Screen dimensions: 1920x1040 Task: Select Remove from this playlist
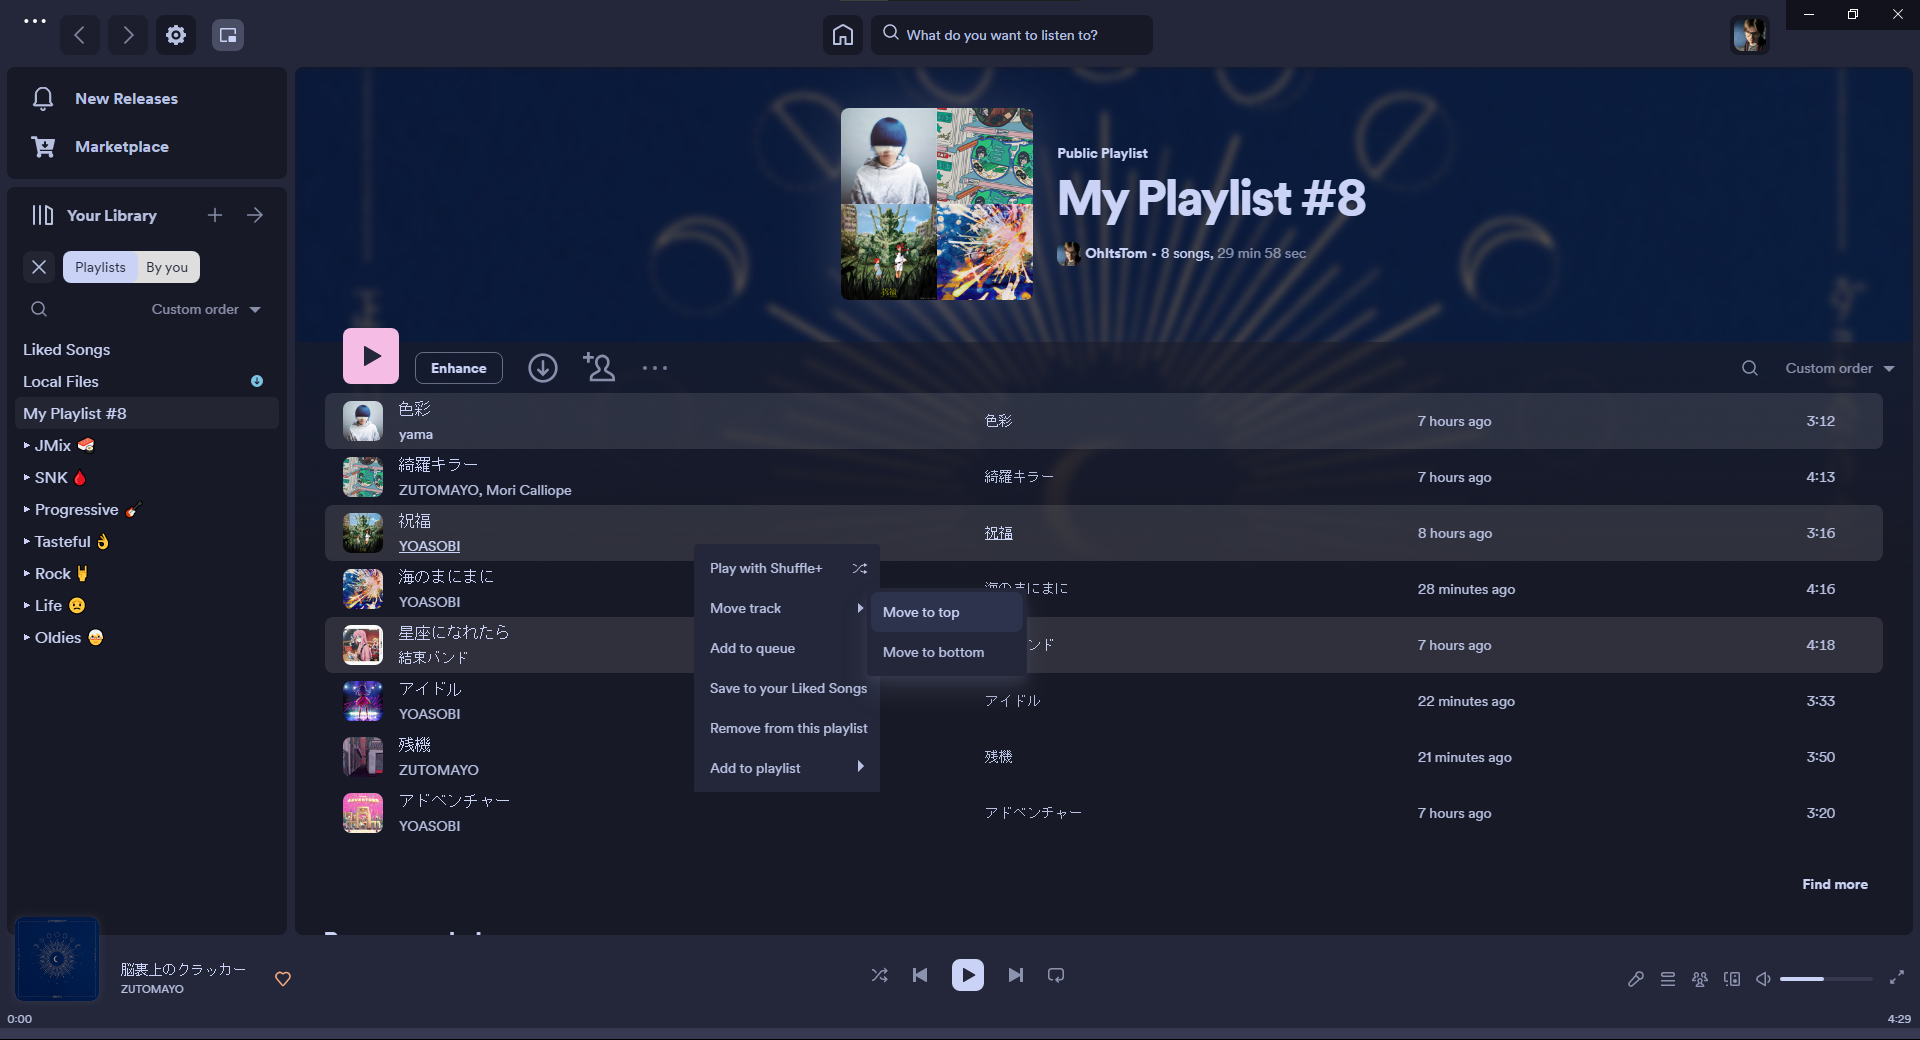click(x=787, y=728)
